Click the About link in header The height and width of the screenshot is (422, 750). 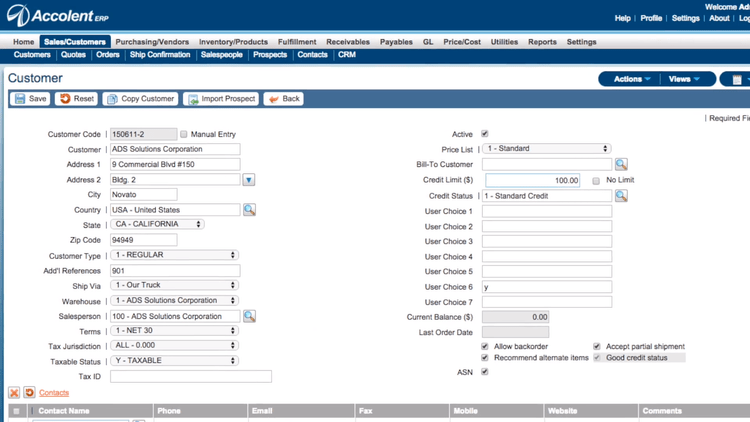tap(719, 18)
